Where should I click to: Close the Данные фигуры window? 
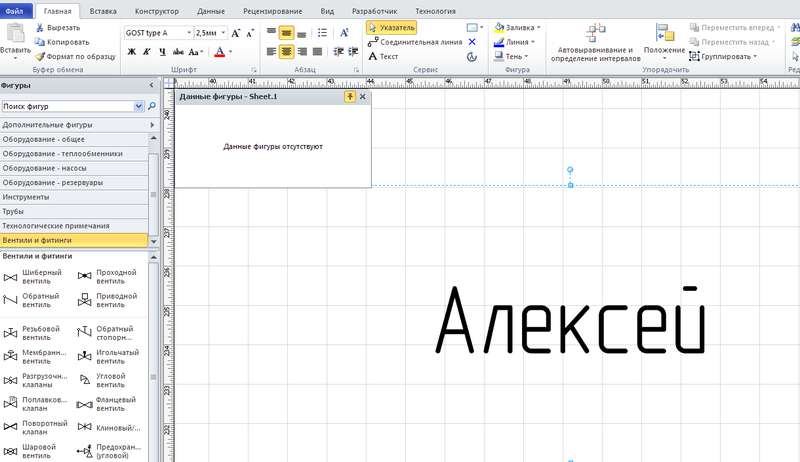pyautogui.click(x=362, y=96)
